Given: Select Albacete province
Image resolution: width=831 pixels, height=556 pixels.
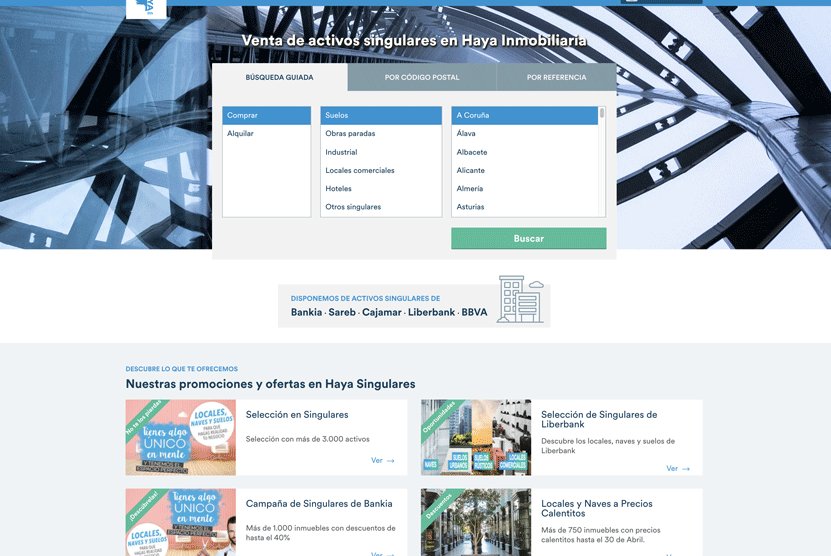Looking at the screenshot, I should click(525, 152).
